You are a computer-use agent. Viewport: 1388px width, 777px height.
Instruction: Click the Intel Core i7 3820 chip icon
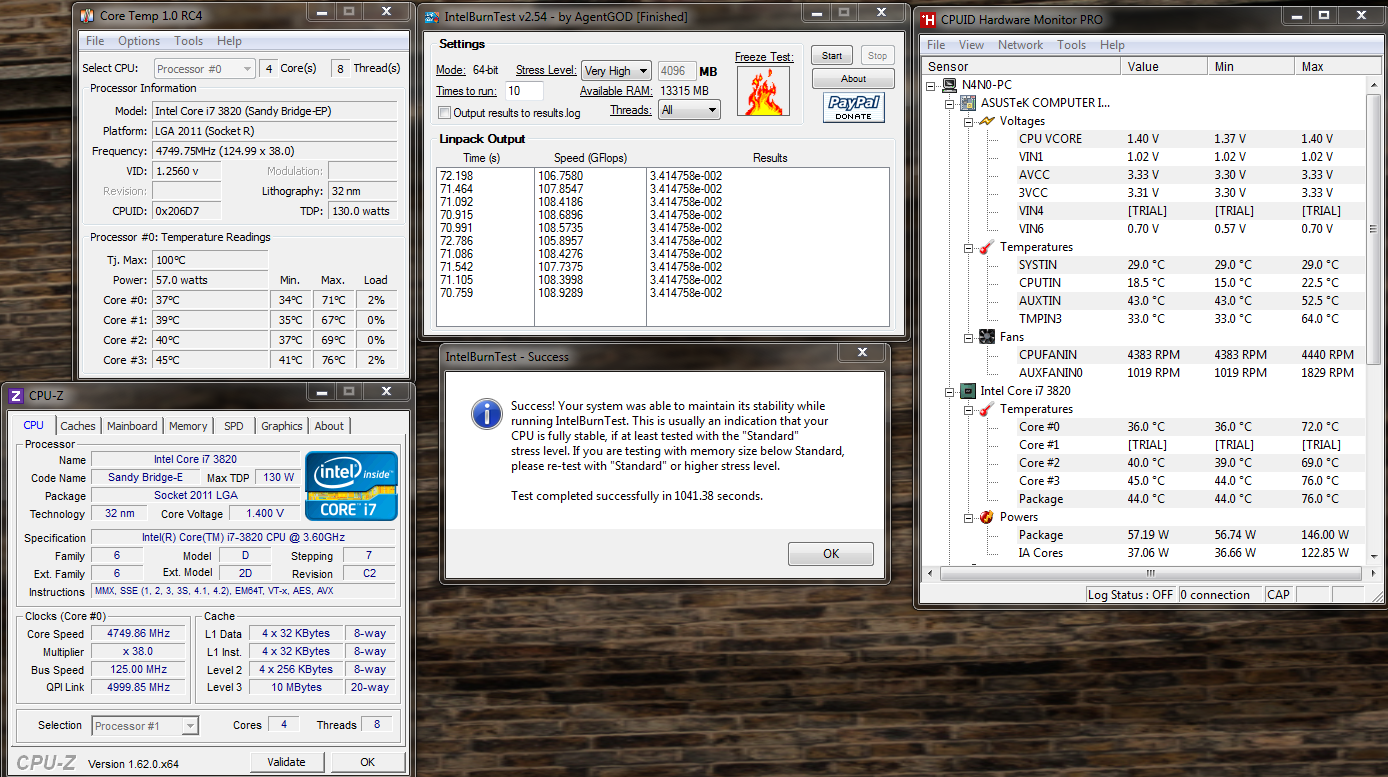tap(968, 391)
